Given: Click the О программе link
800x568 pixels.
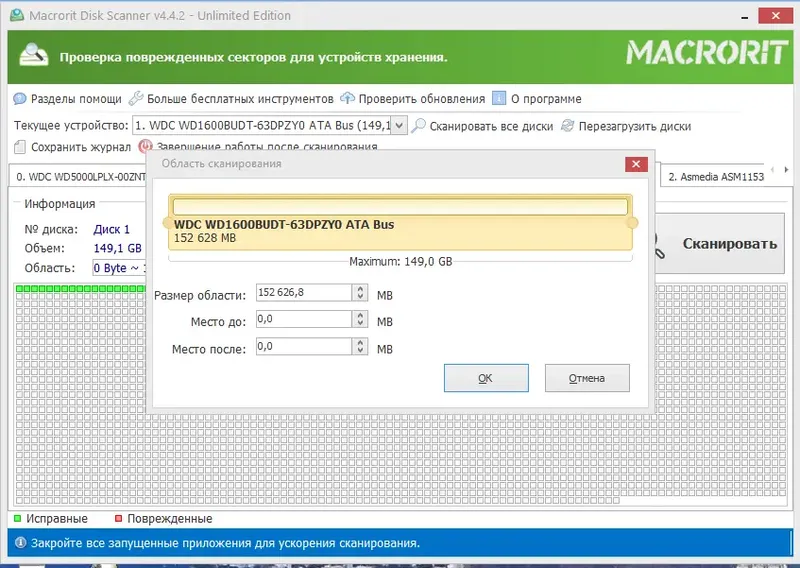Looking at the screenshot, I should (546, 98).
